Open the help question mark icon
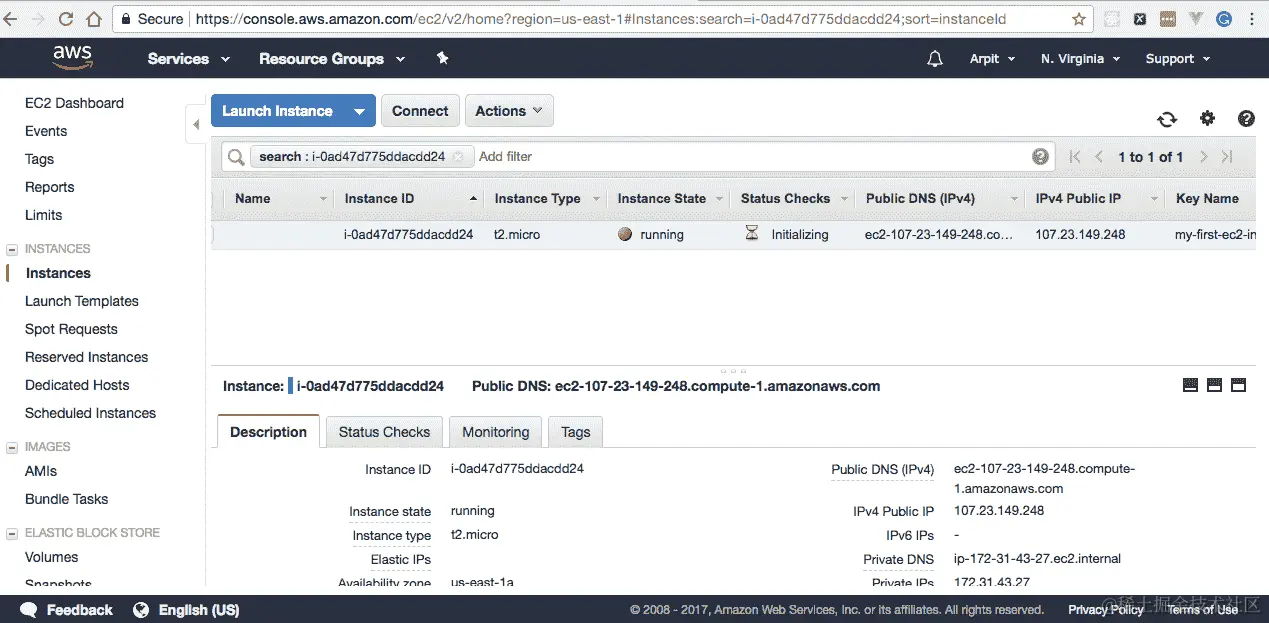 (1246, 118)
